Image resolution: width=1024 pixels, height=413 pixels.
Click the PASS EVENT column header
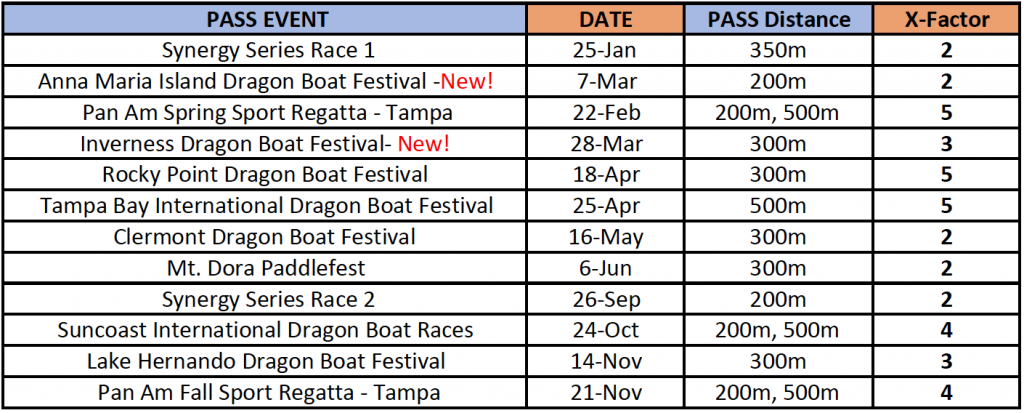(267, 19)
